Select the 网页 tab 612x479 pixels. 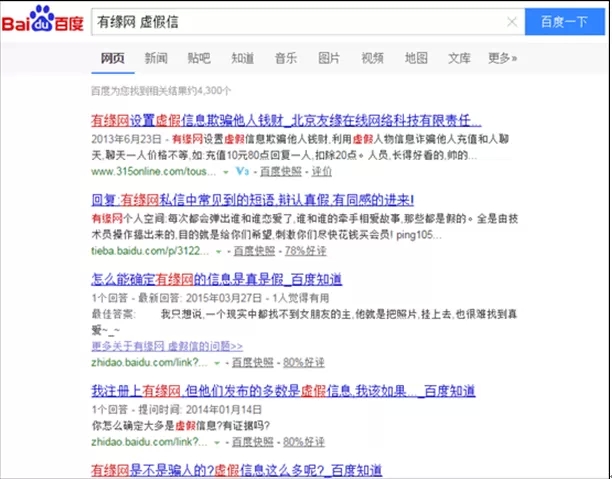tap(113, 58)
